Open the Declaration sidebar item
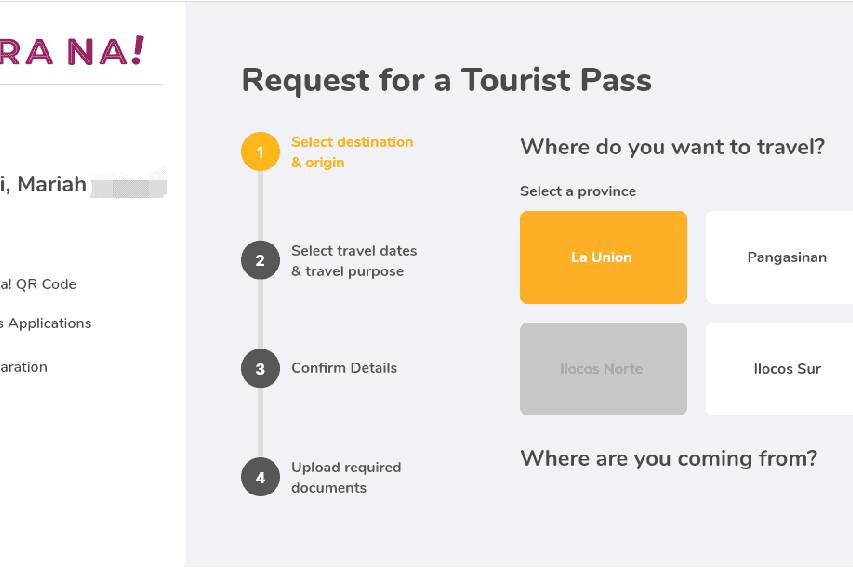The width and height of the screenshot is (853, 568). (24, 367)
